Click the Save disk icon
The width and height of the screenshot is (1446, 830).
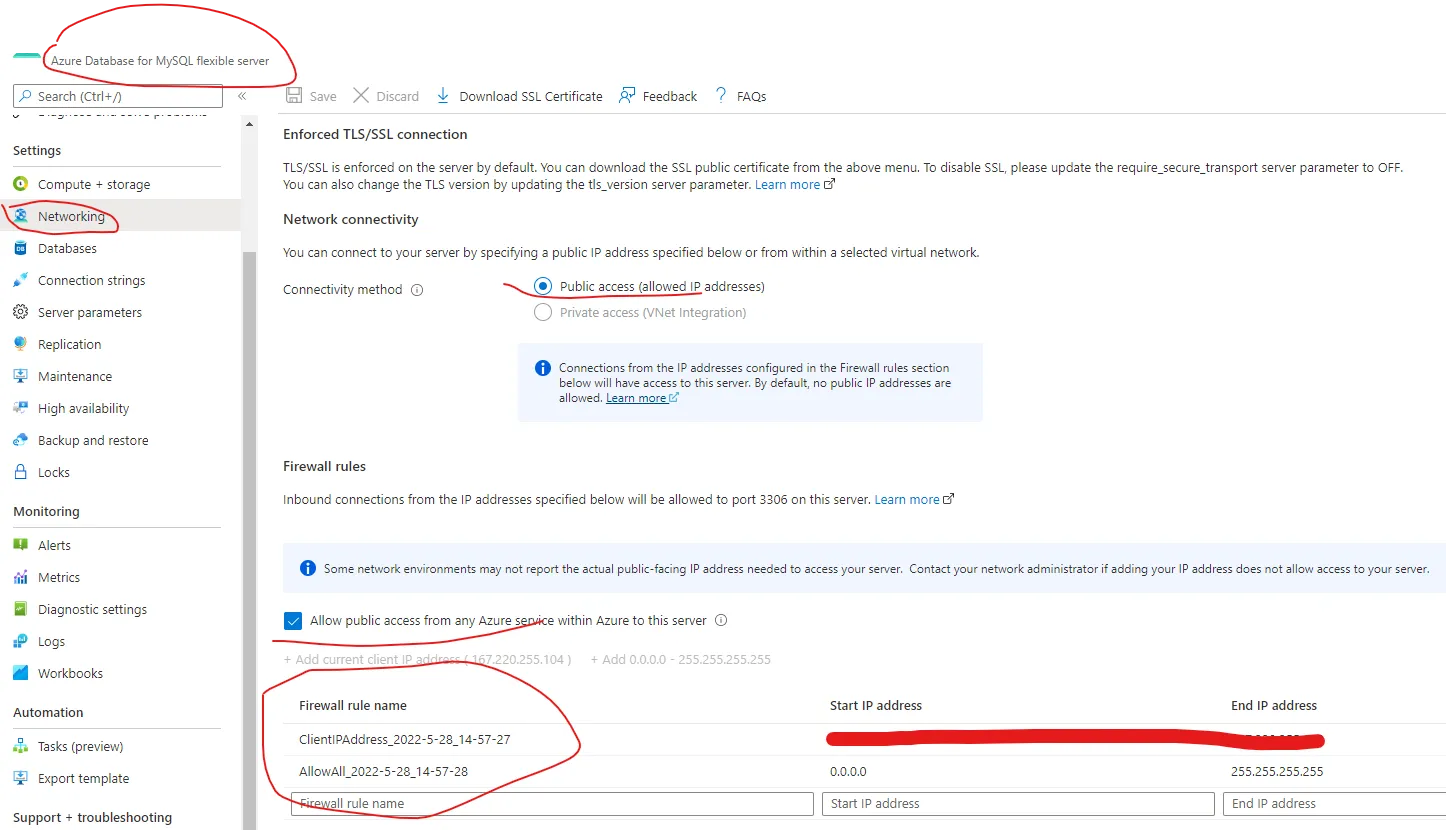coord(294,95)
